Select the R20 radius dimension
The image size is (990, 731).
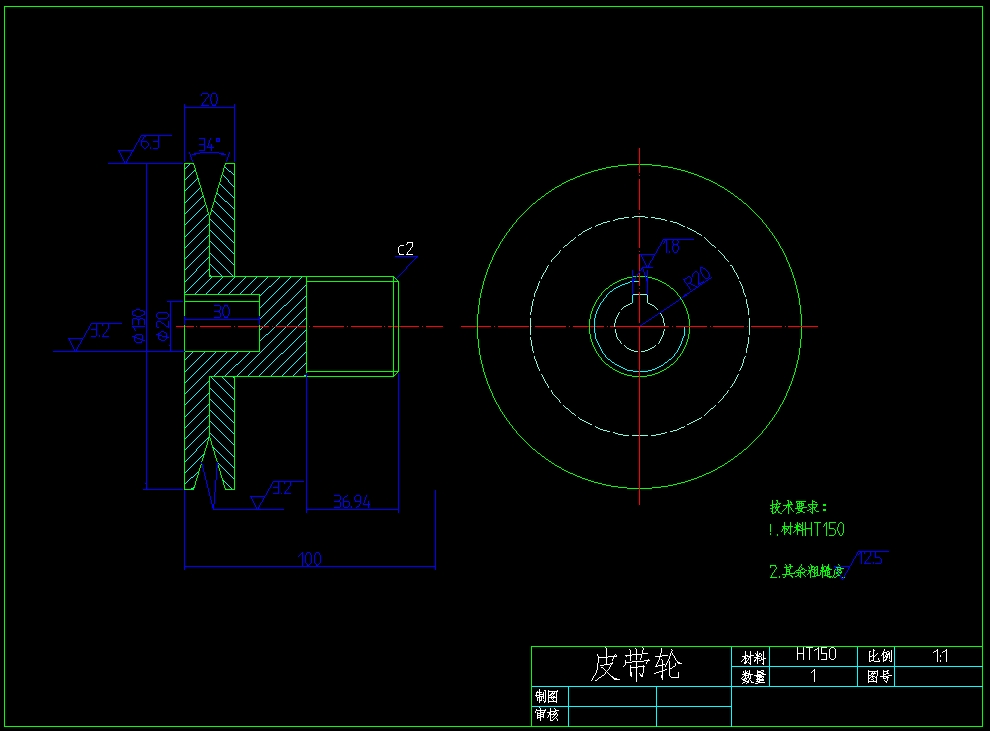pyautogui.click(x=698, y=278)
